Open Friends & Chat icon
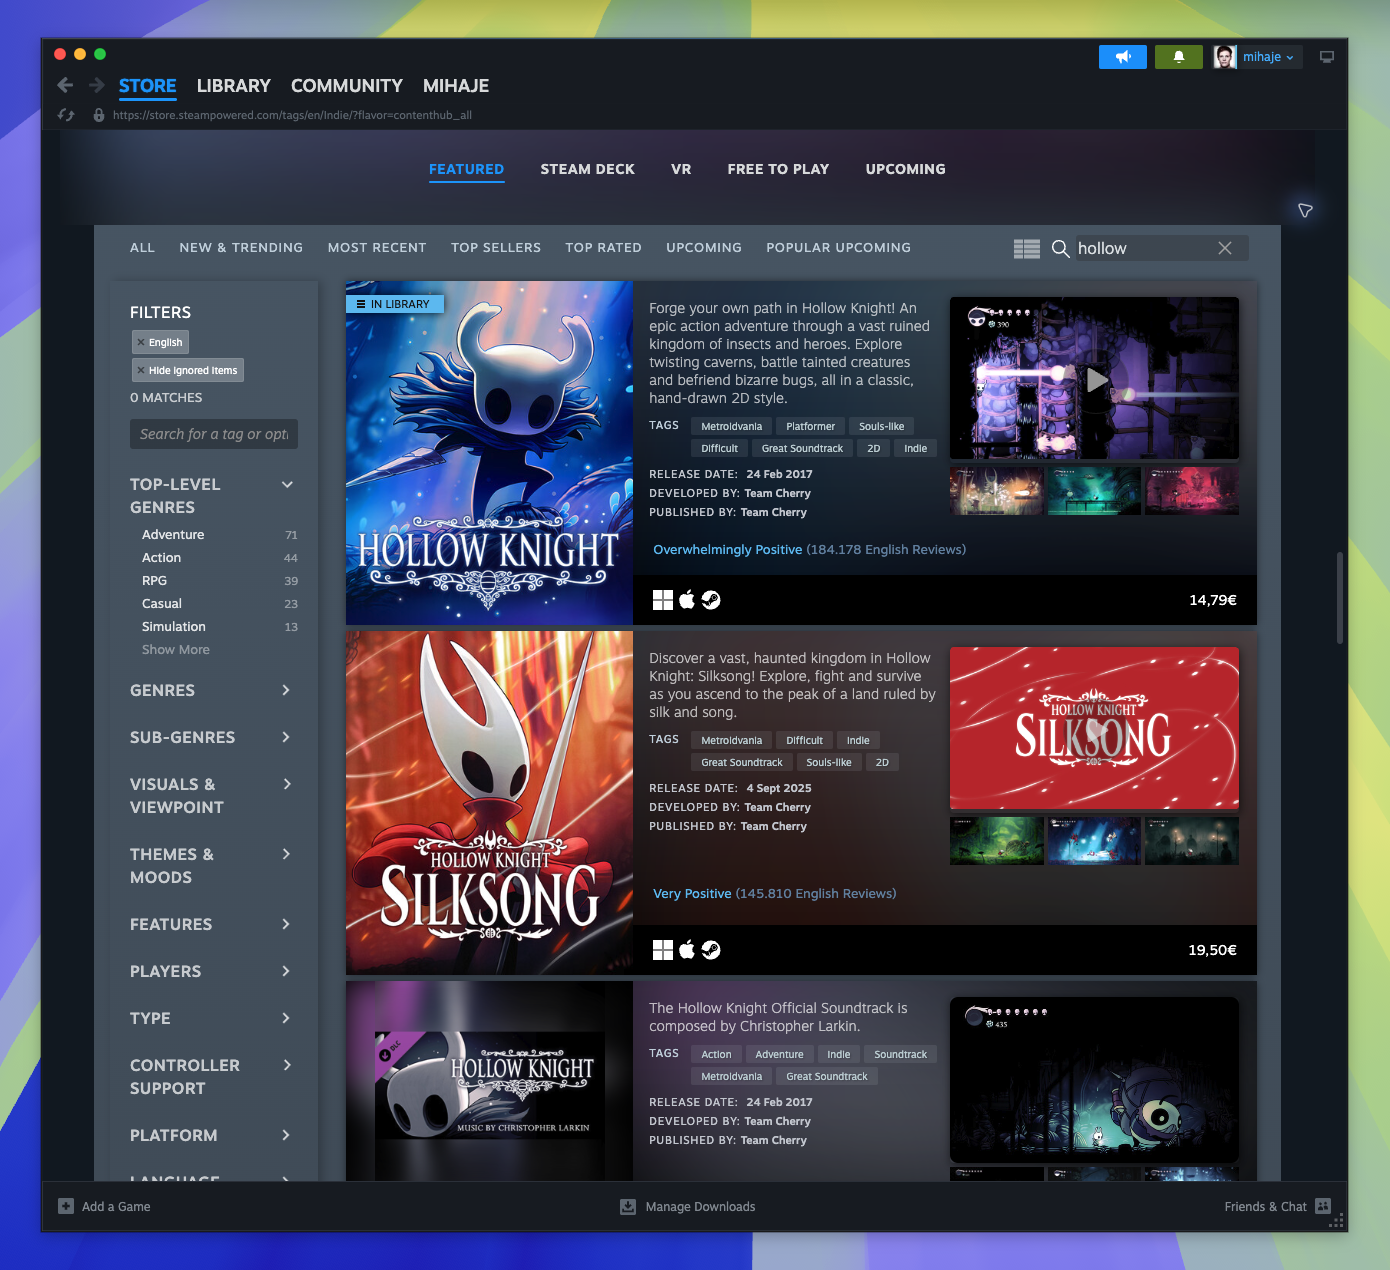The width and height of the screenshot is (1390, 1270). 1323,1206
